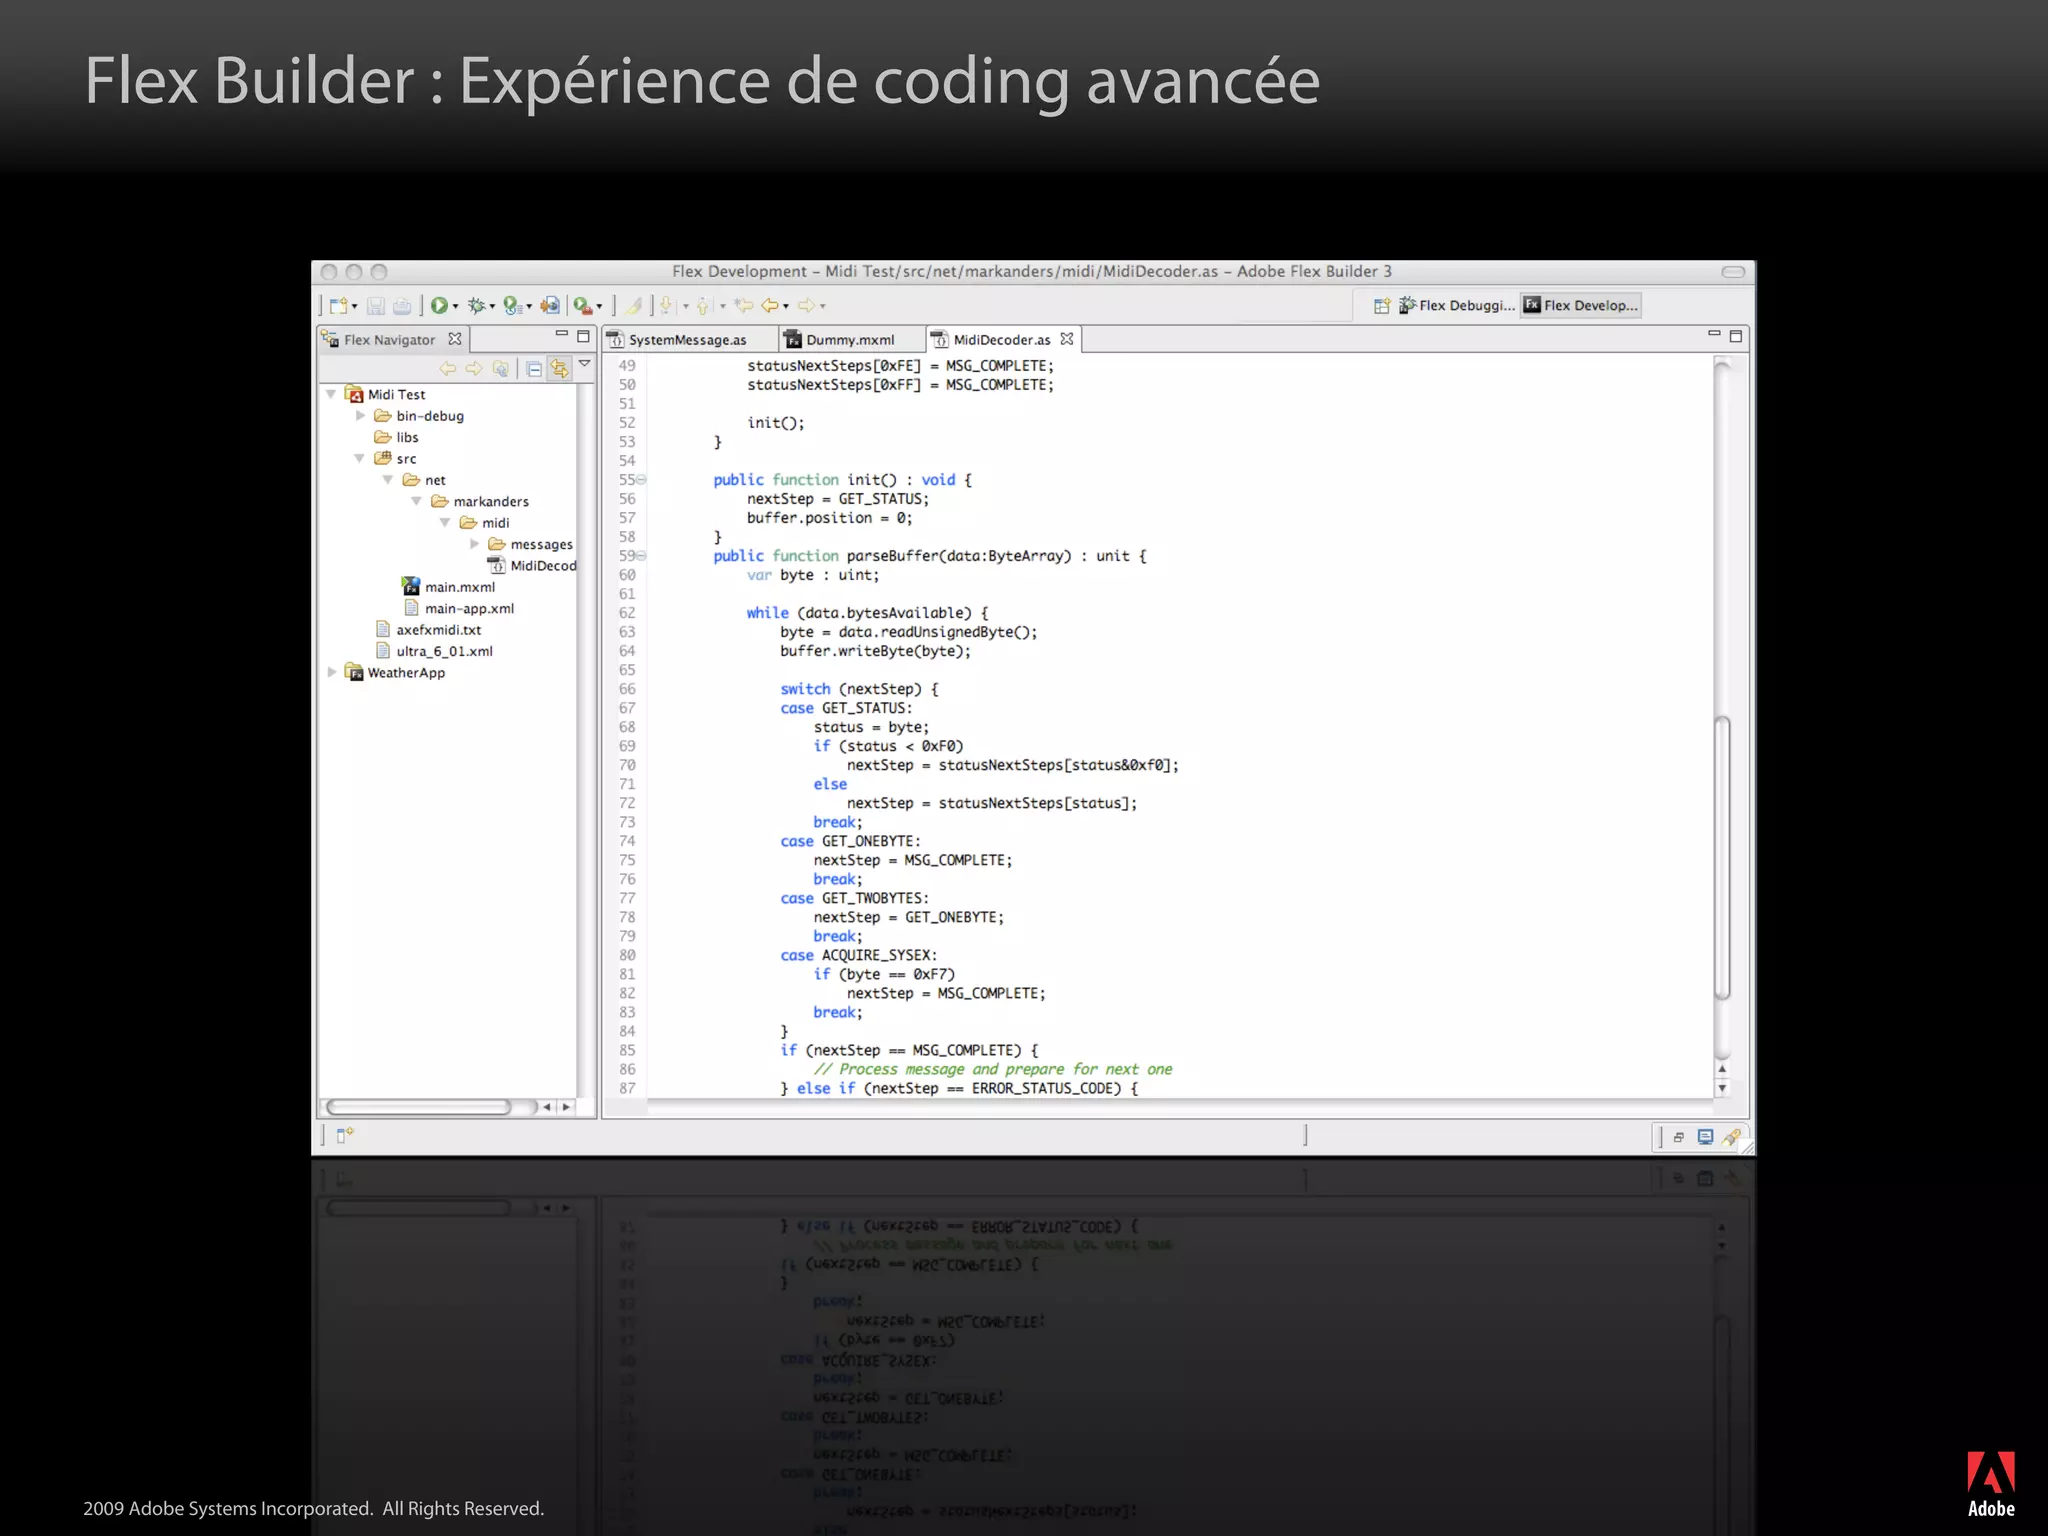Maximize the editor area
The width and height of the screenshot is (2048, 1536).
tap(1736, 336)
